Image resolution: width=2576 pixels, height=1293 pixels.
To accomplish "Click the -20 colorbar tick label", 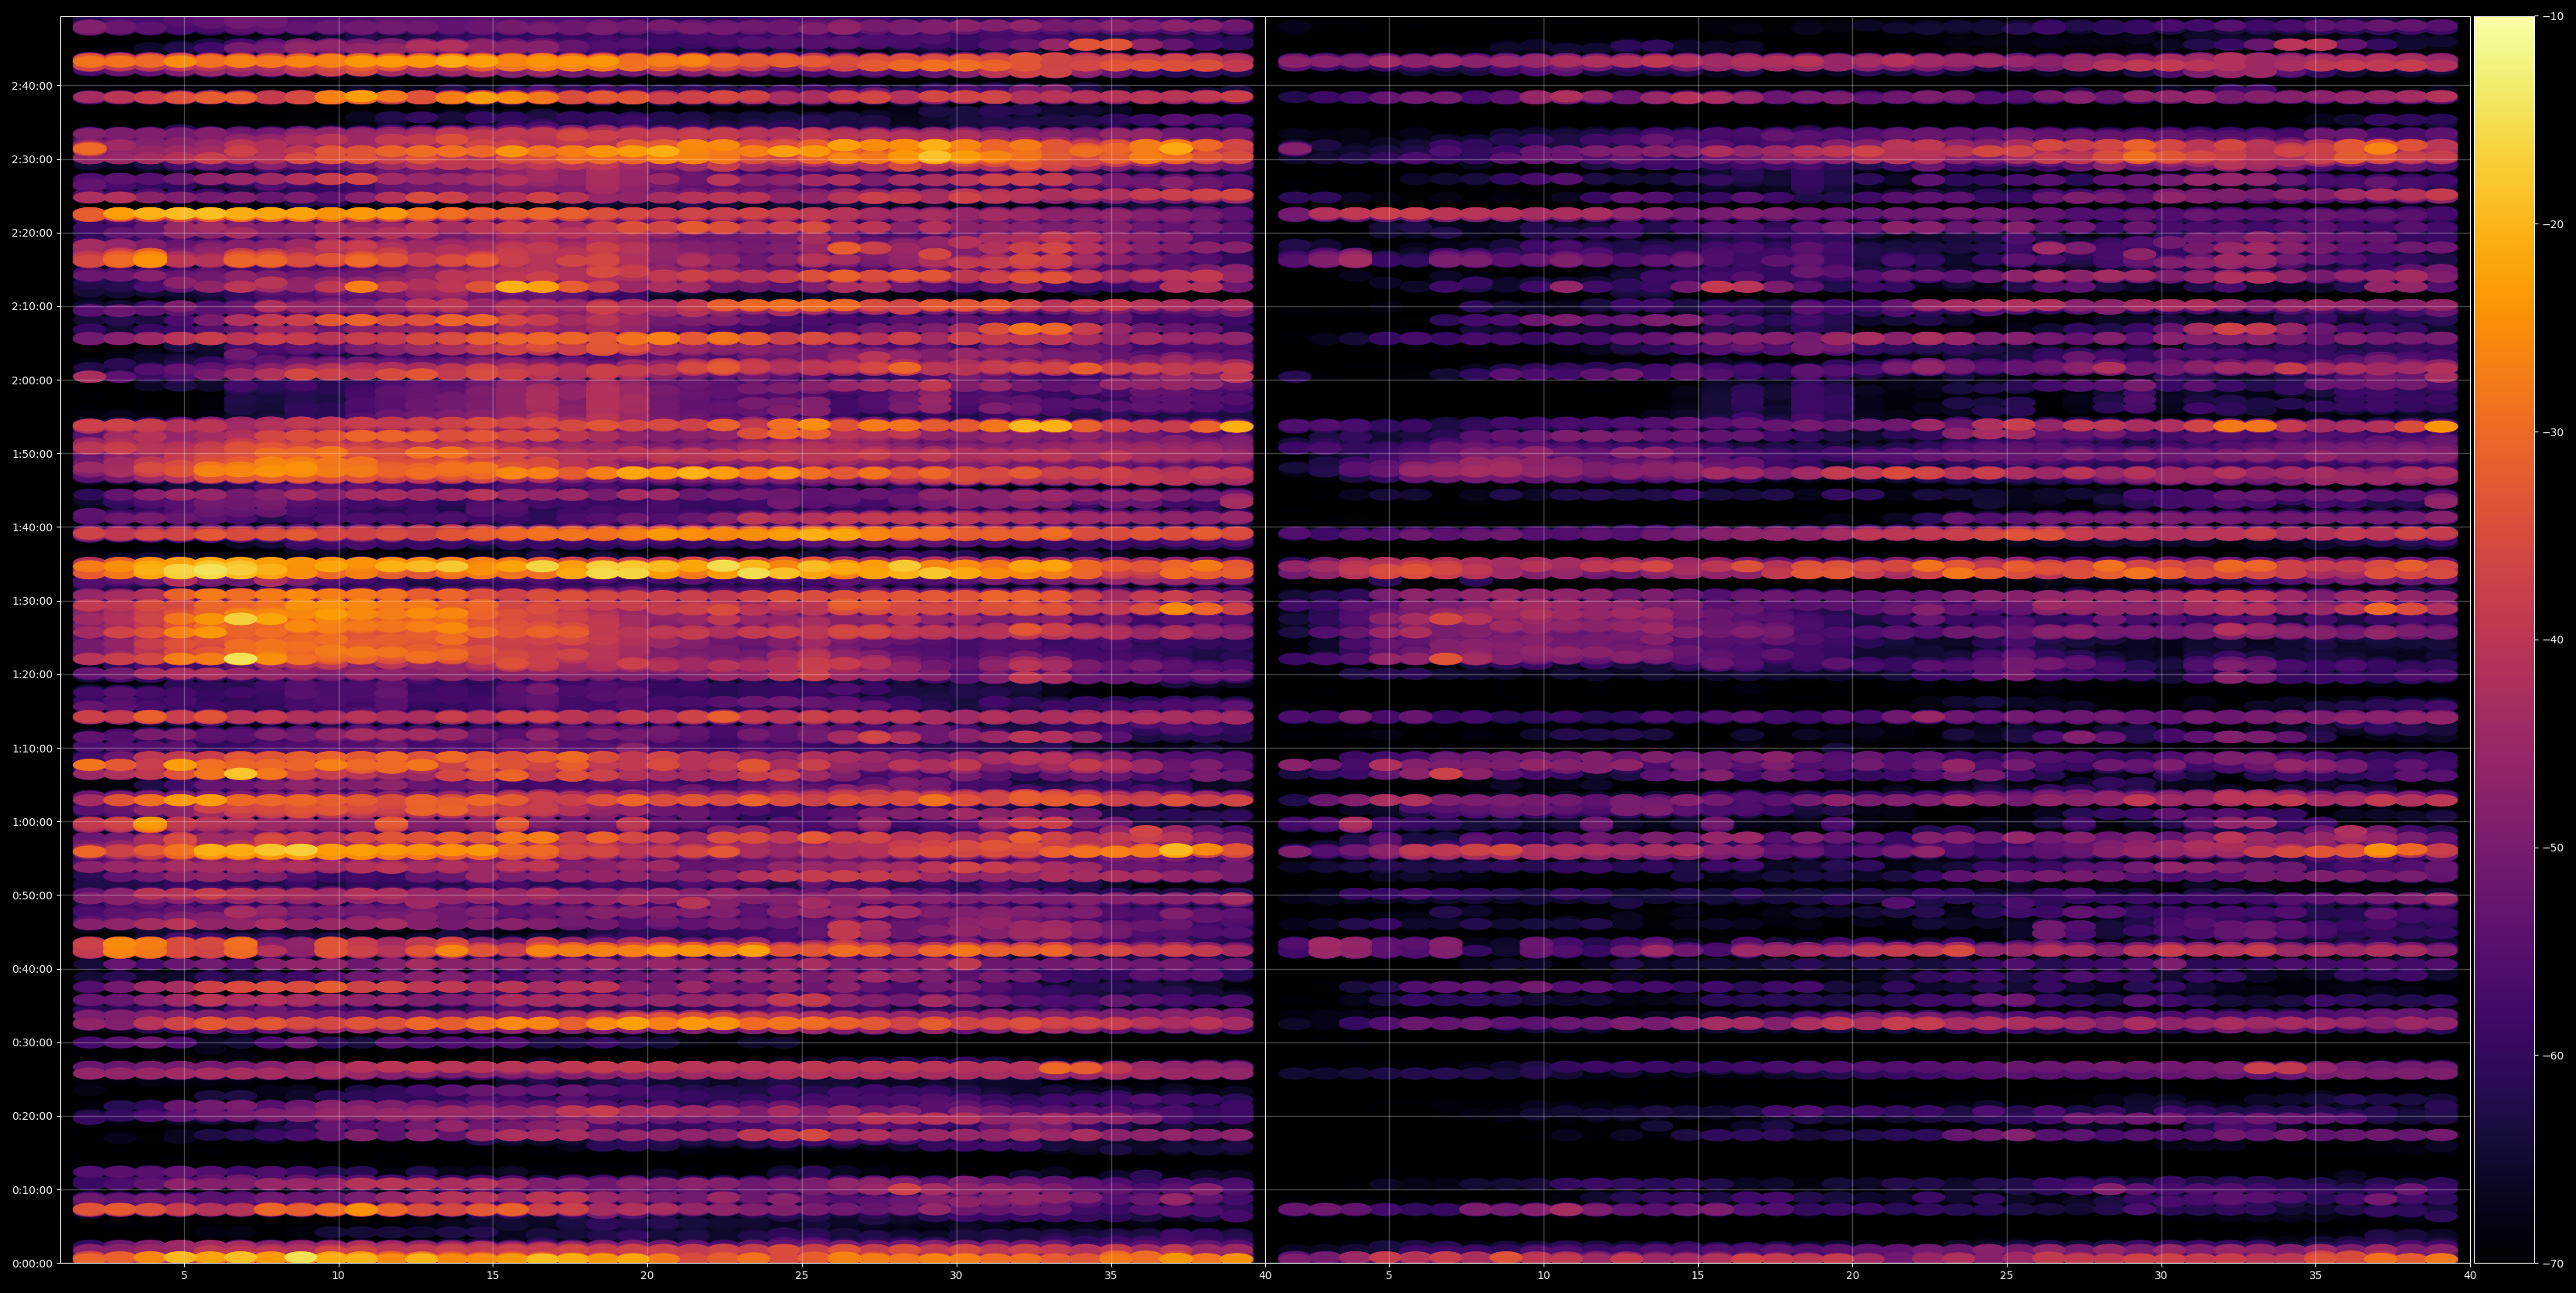I will pos(2553,224).
